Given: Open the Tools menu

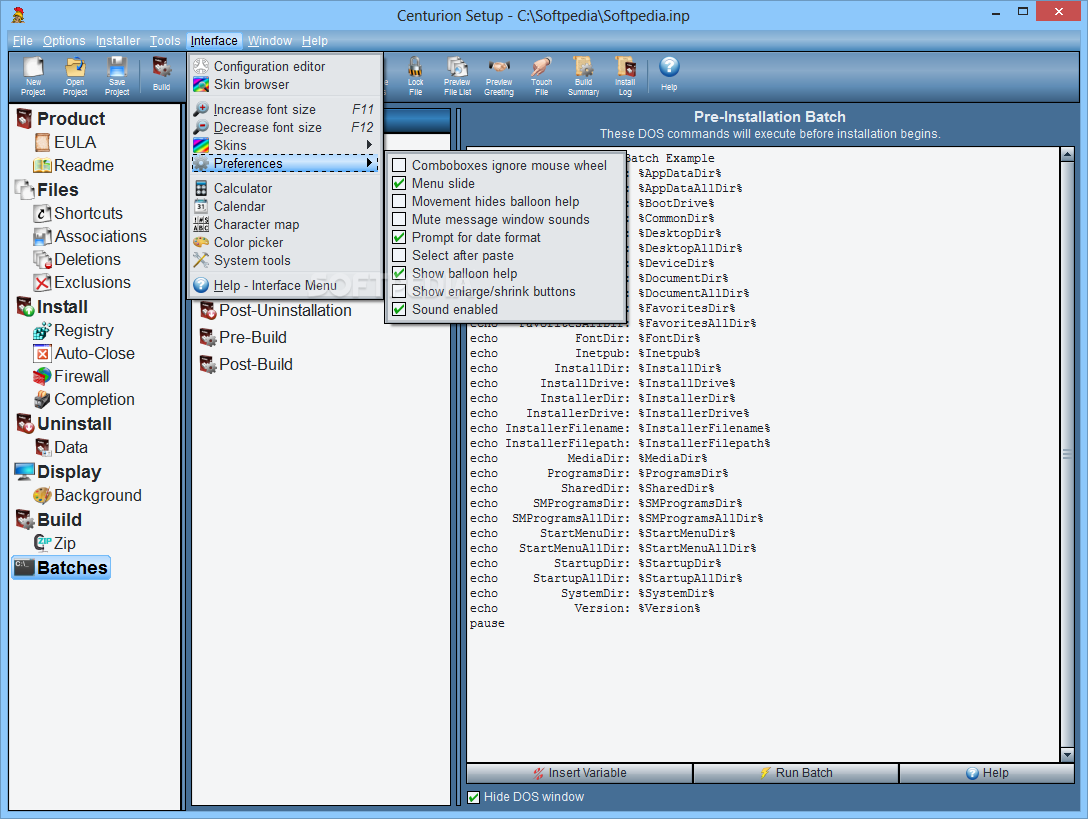Looking at the screenshot, I should 164,41.
